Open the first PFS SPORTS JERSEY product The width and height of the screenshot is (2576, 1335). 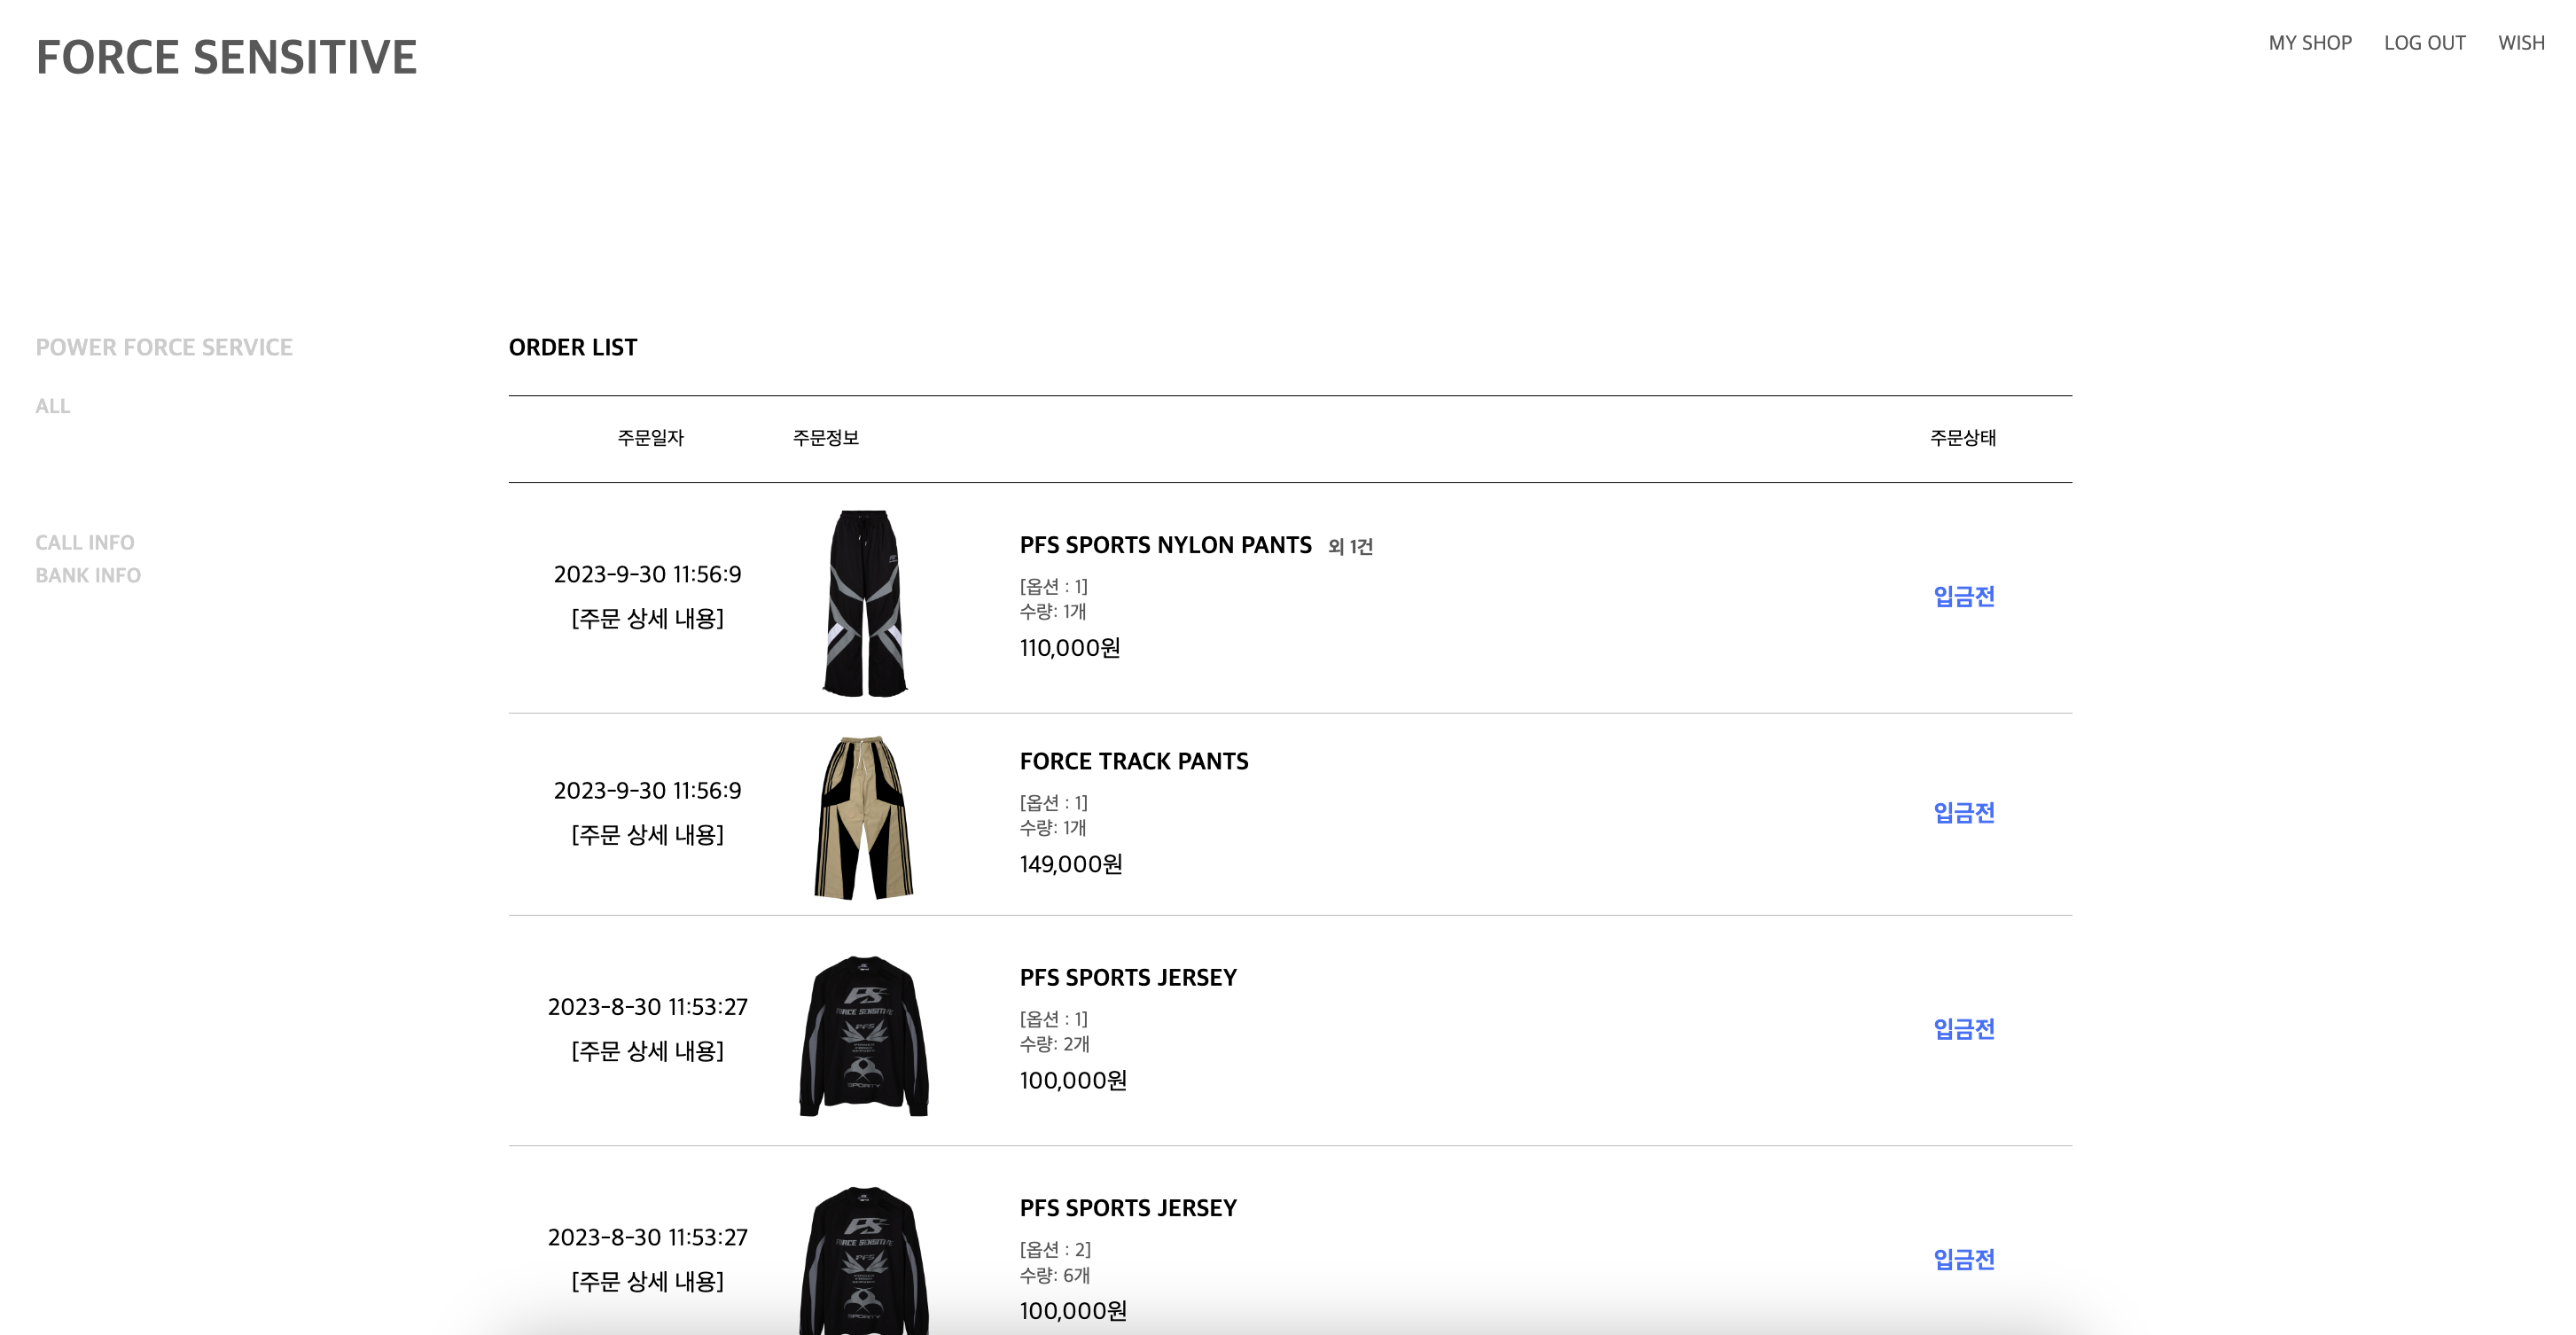(x=1128, y=977)
